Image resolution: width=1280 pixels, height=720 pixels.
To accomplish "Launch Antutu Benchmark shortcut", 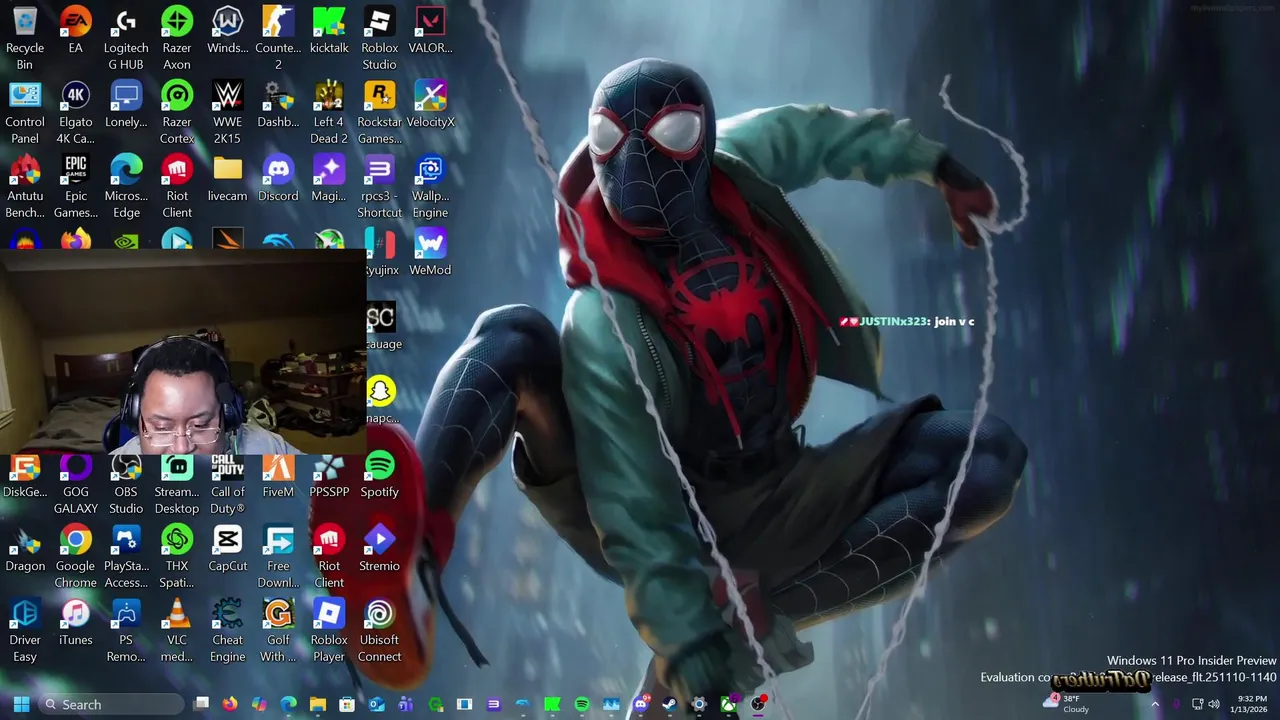I will click(25, 187).
